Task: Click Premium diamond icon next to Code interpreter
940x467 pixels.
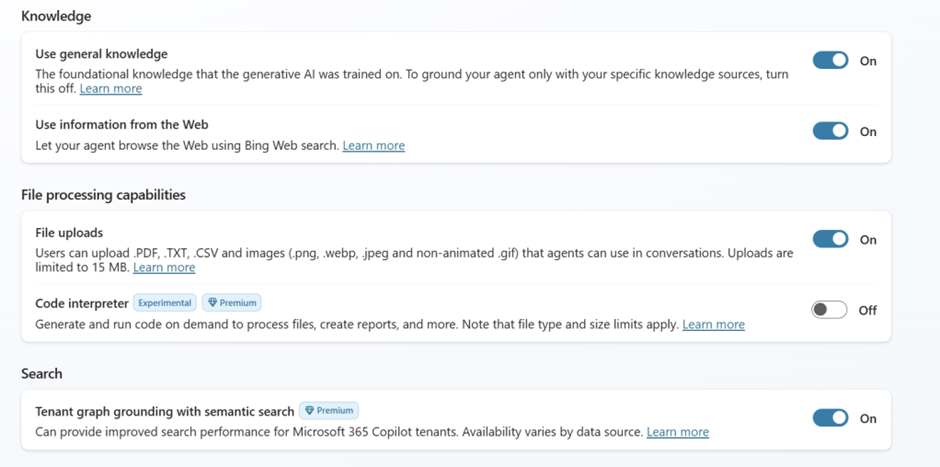Action: pyautogui.click(x=213, y=302)
